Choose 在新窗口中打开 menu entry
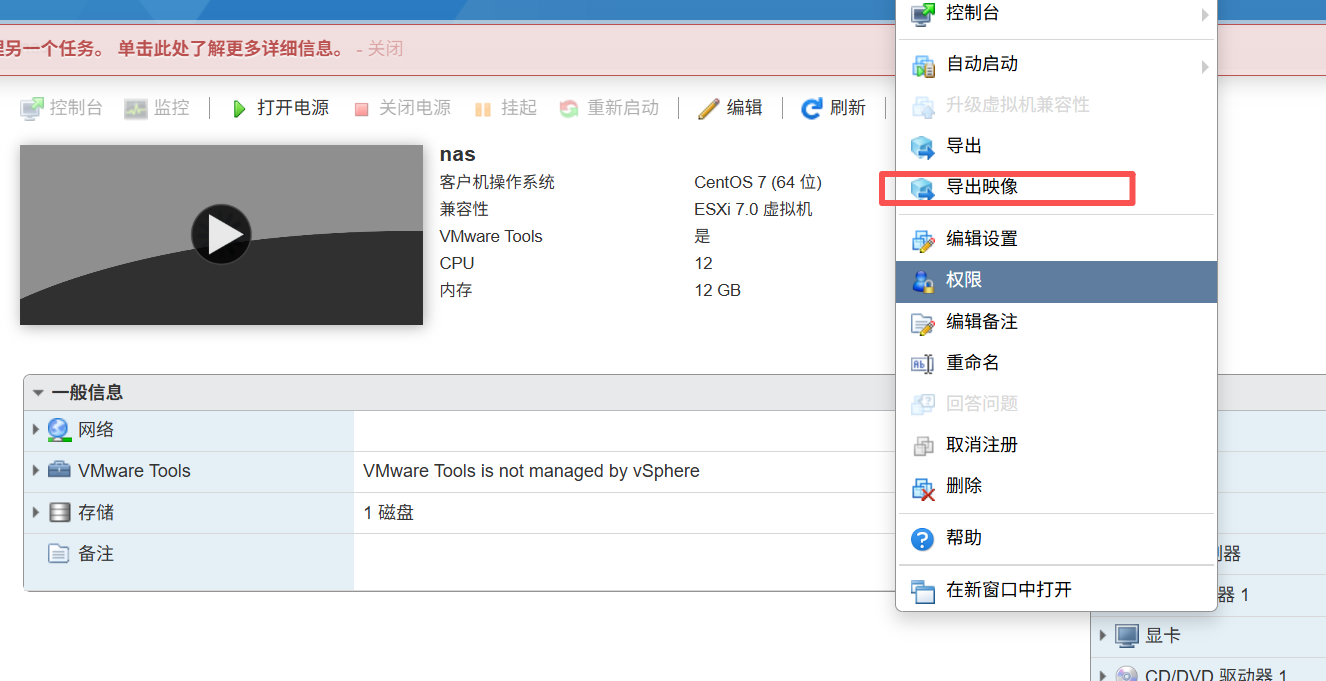The image size is (1326, 681). pos(1056,590)
